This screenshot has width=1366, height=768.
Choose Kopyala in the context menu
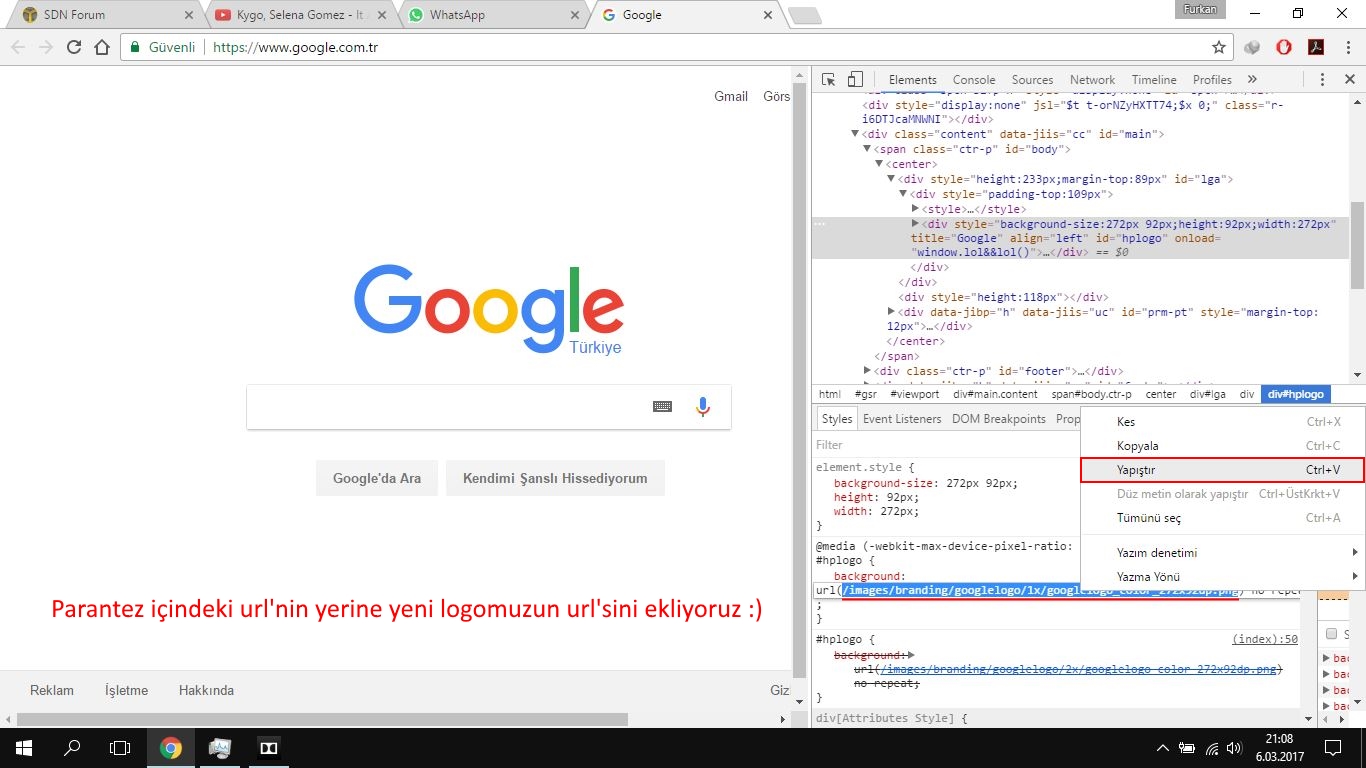[x=1222, y=446]
